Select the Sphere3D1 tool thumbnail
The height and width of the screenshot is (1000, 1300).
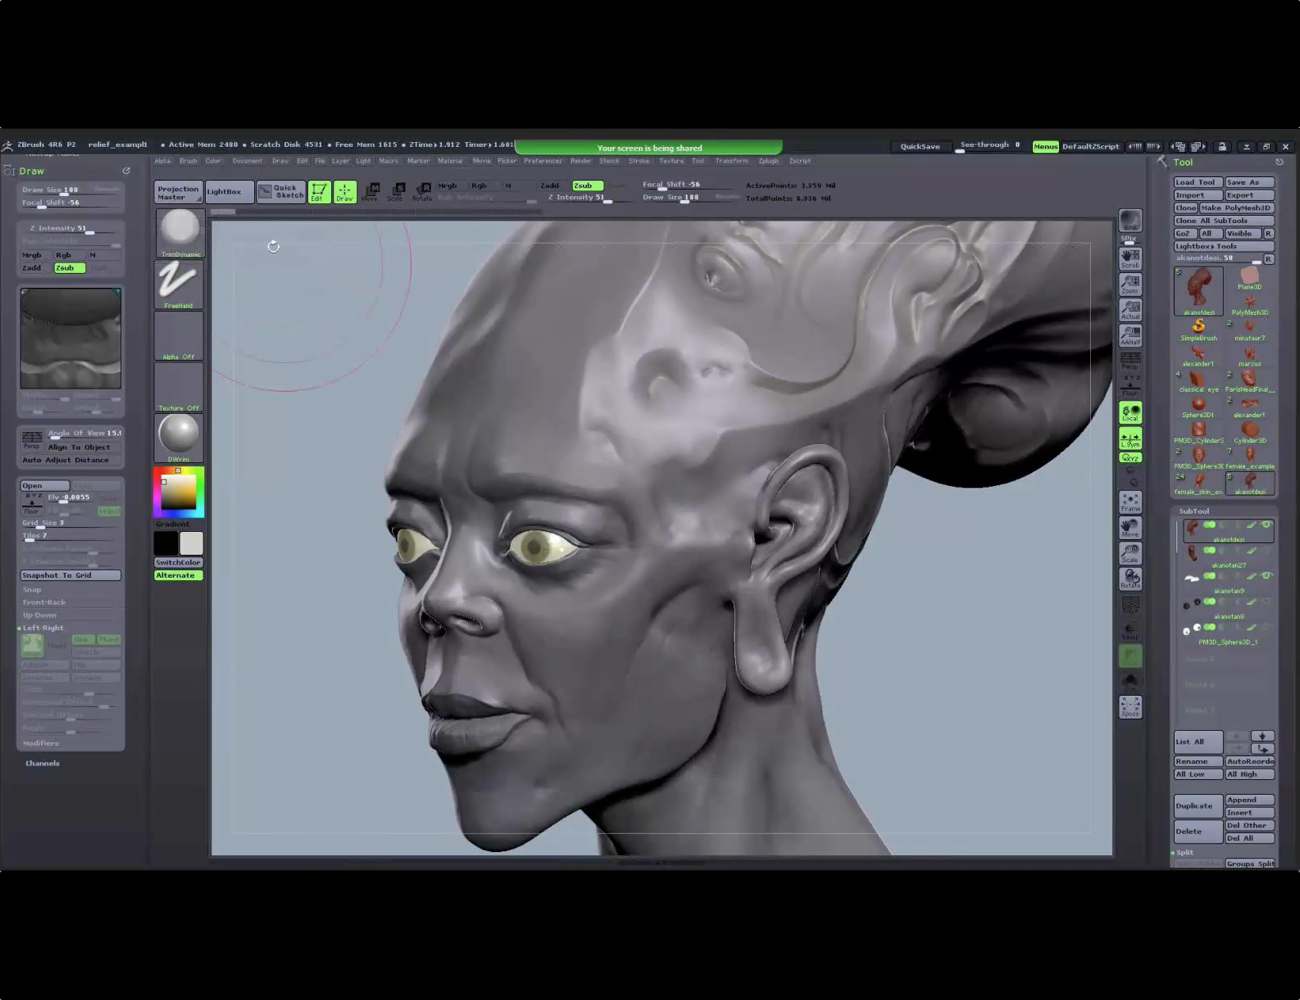[1198, 406]
